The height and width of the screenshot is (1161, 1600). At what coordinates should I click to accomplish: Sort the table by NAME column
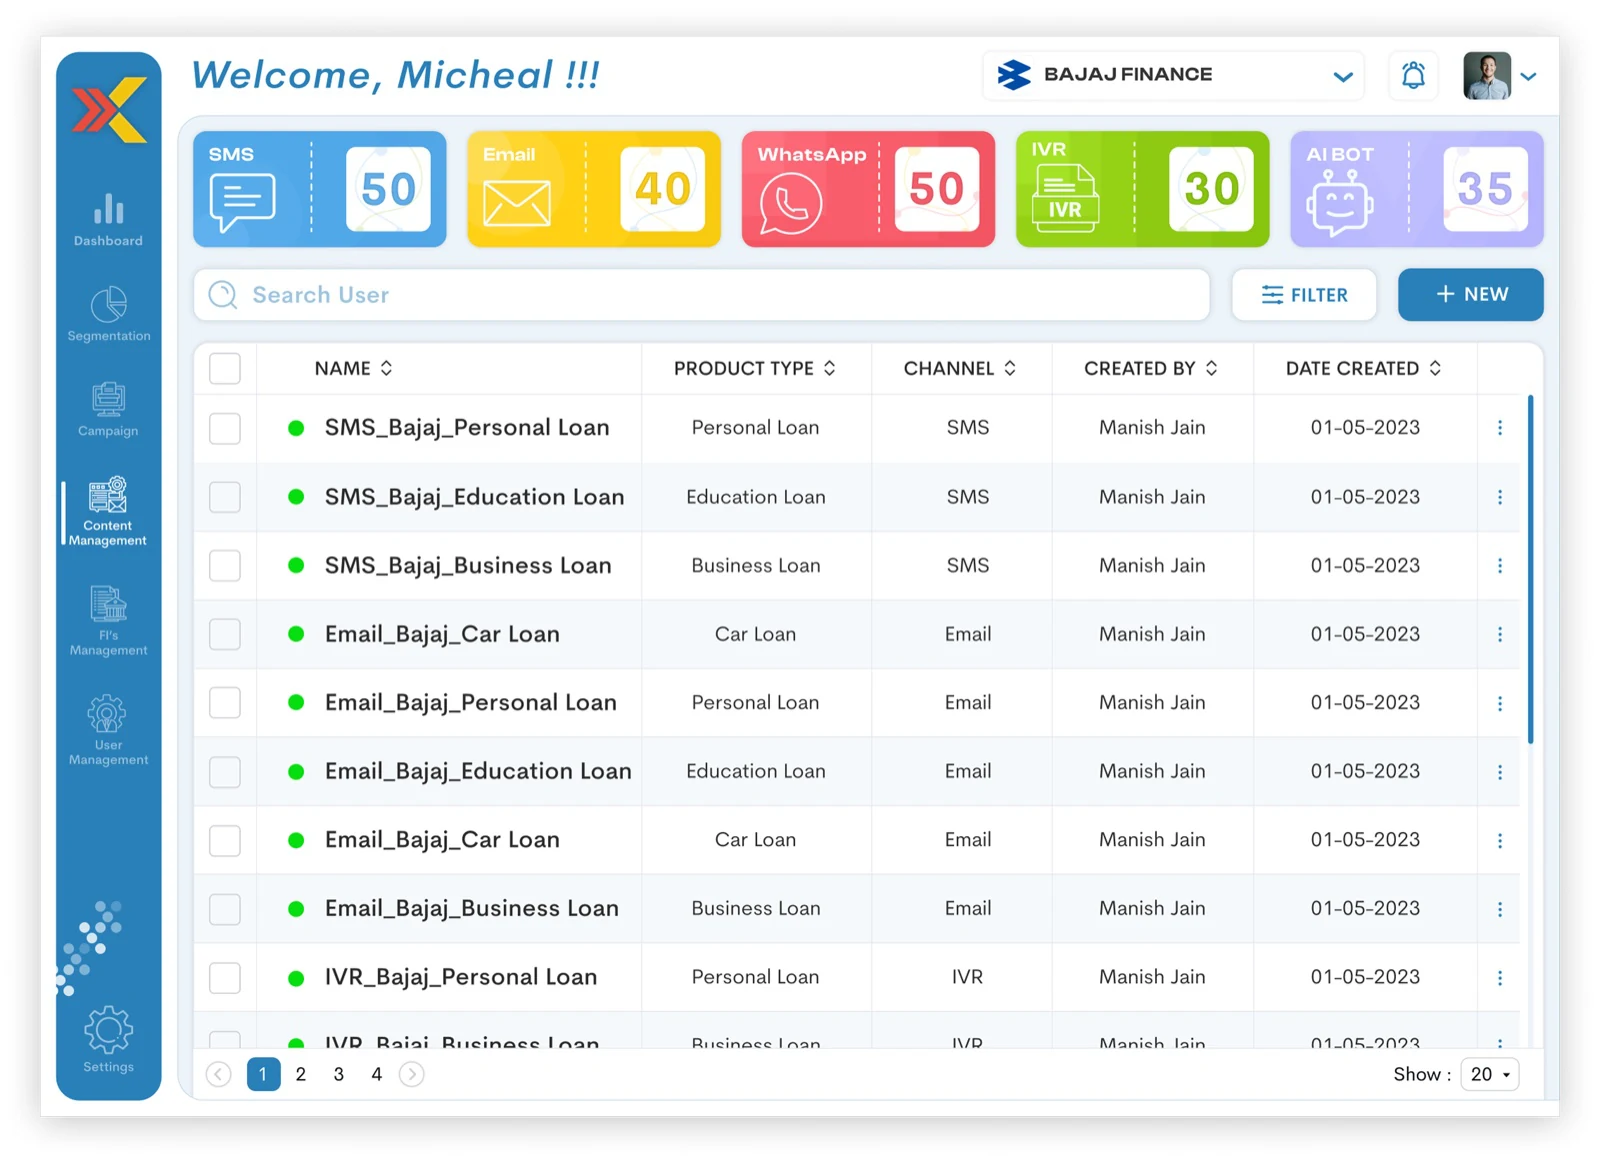point(354,368)
